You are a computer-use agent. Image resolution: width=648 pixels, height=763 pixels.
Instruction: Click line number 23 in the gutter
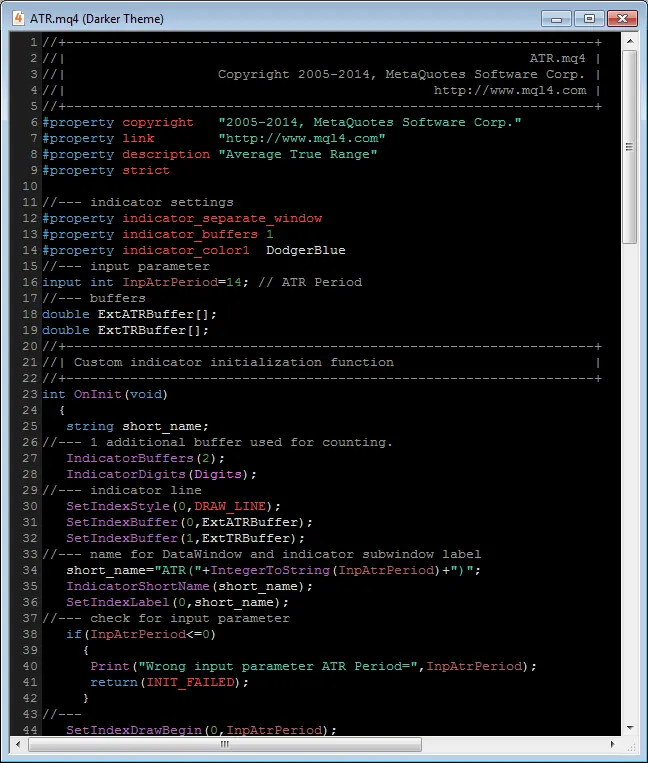pyautogui.click(x=30, y=394)
